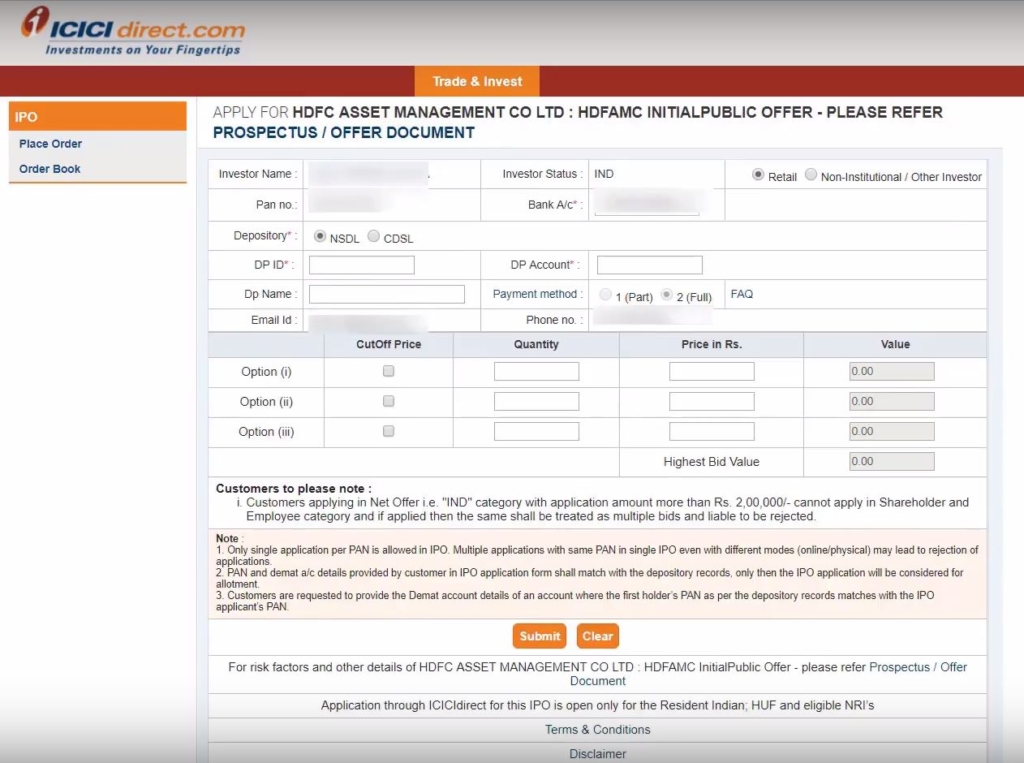Viewport: 1024px width, 763px height.
Task: Click the Value field for Option (i)
Action: pos(891,371)
